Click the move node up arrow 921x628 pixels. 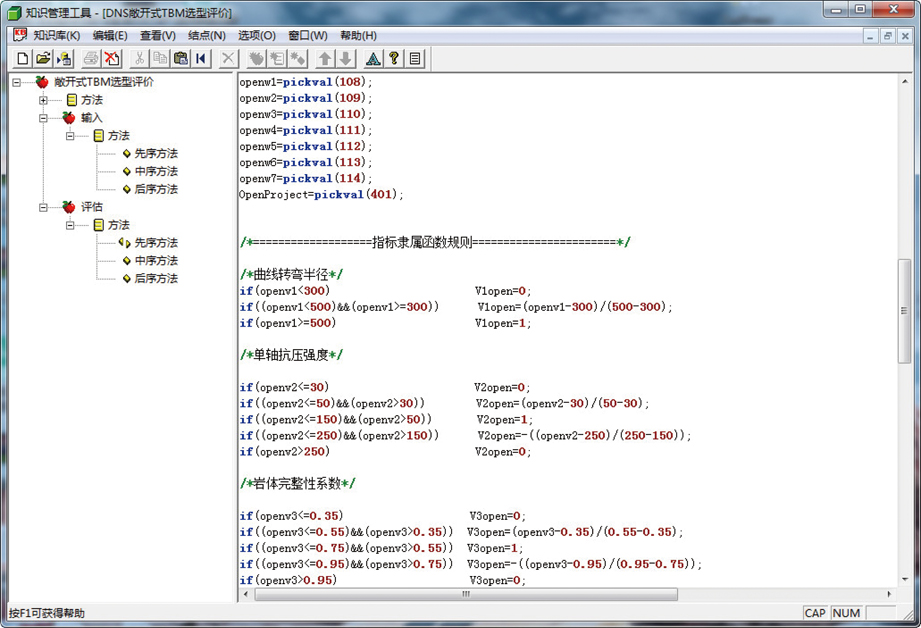[x=325, y=58]
